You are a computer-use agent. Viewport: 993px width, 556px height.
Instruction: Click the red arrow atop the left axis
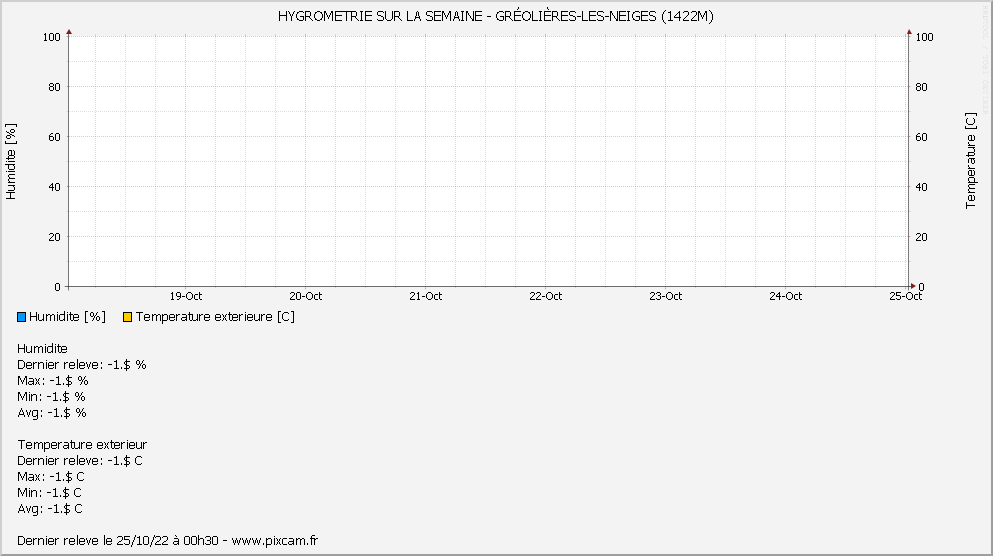click(x=69, y=33)
